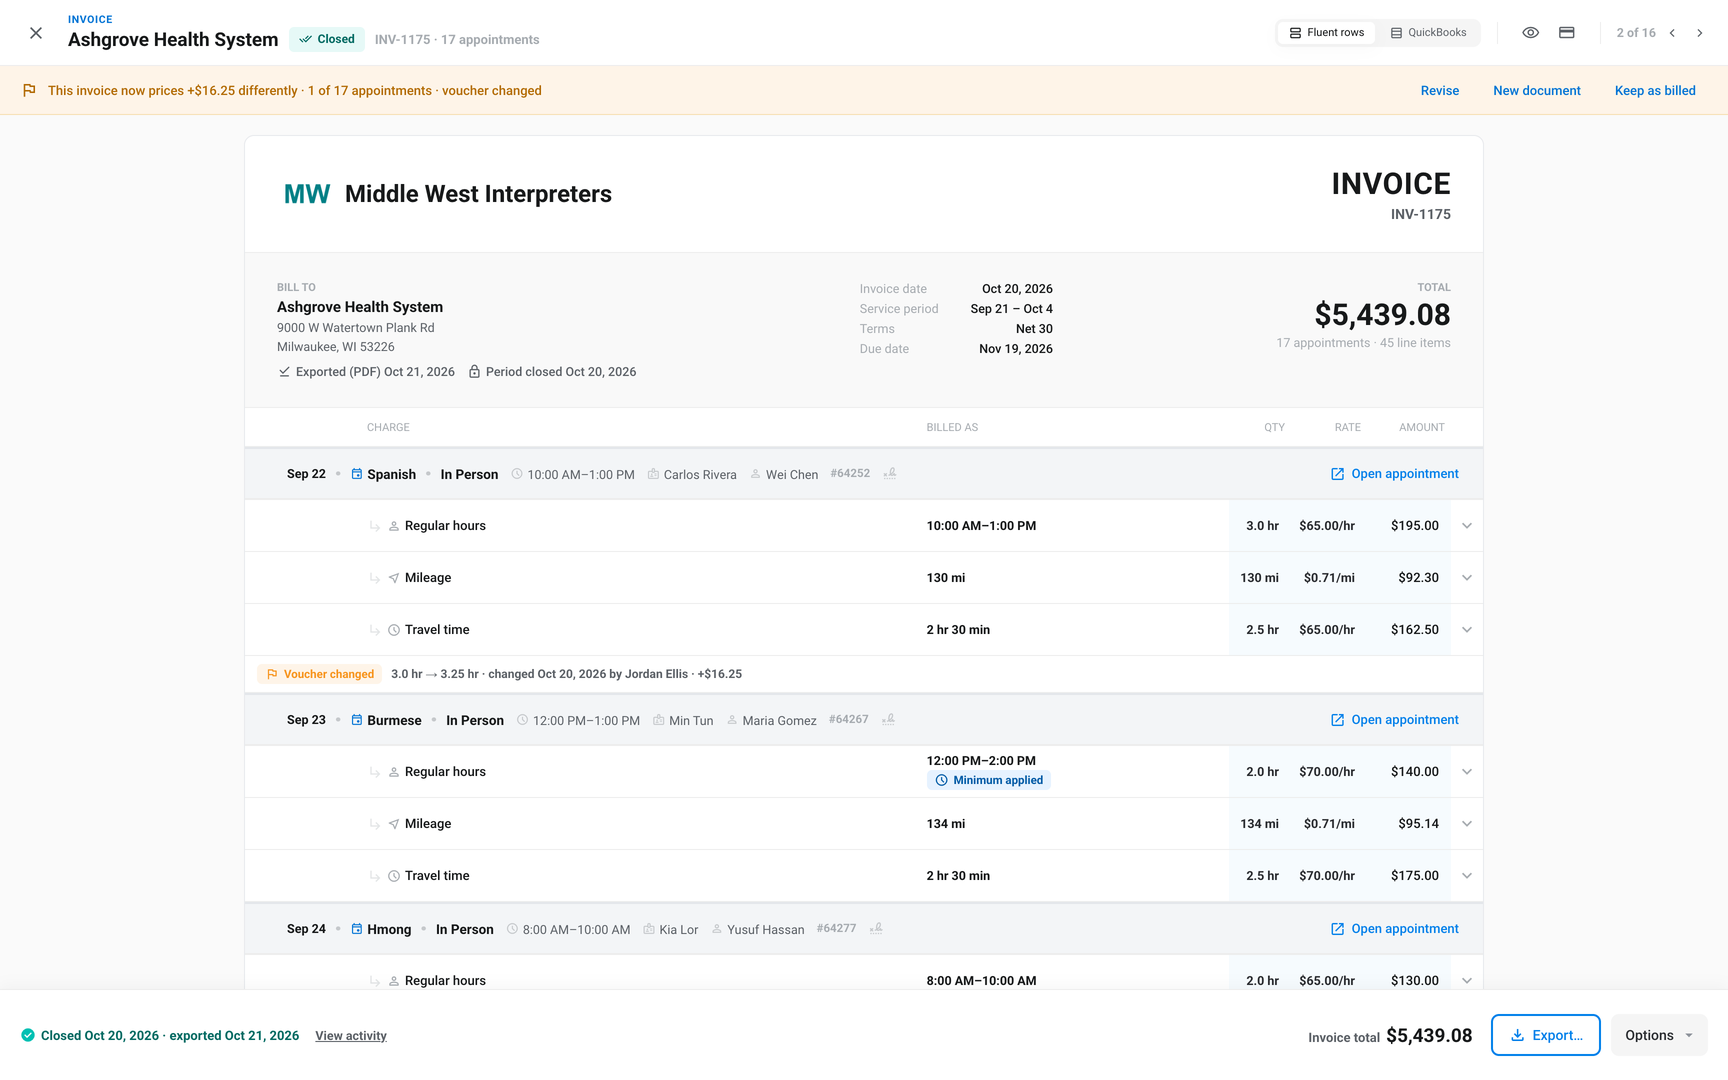Expand Sep 24 Regular hours $130.00 row

tap(1467, 981)
